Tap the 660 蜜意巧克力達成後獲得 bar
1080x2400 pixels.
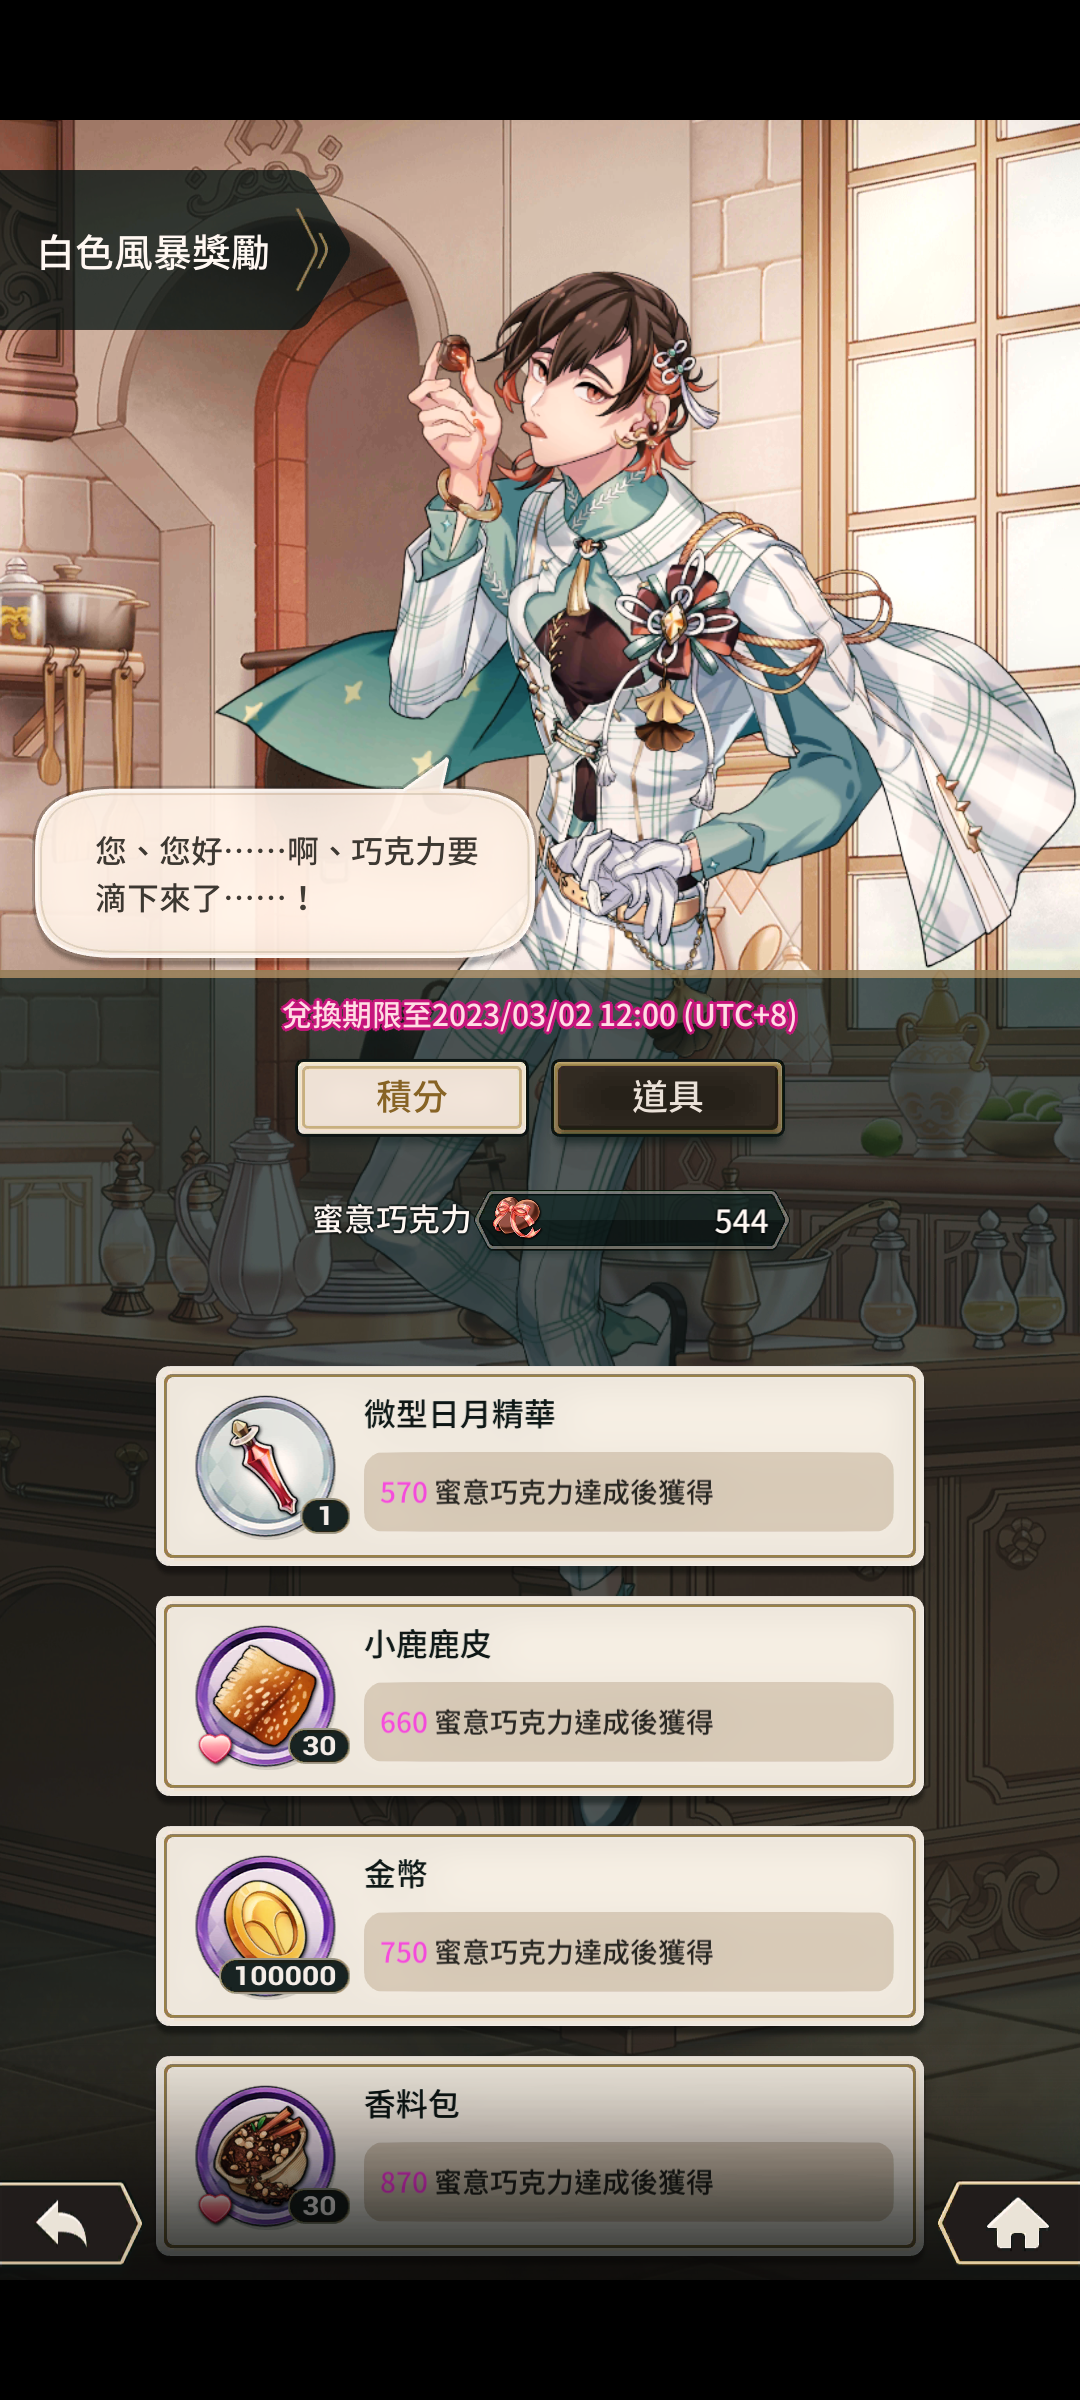click(x=628, y=1722)
